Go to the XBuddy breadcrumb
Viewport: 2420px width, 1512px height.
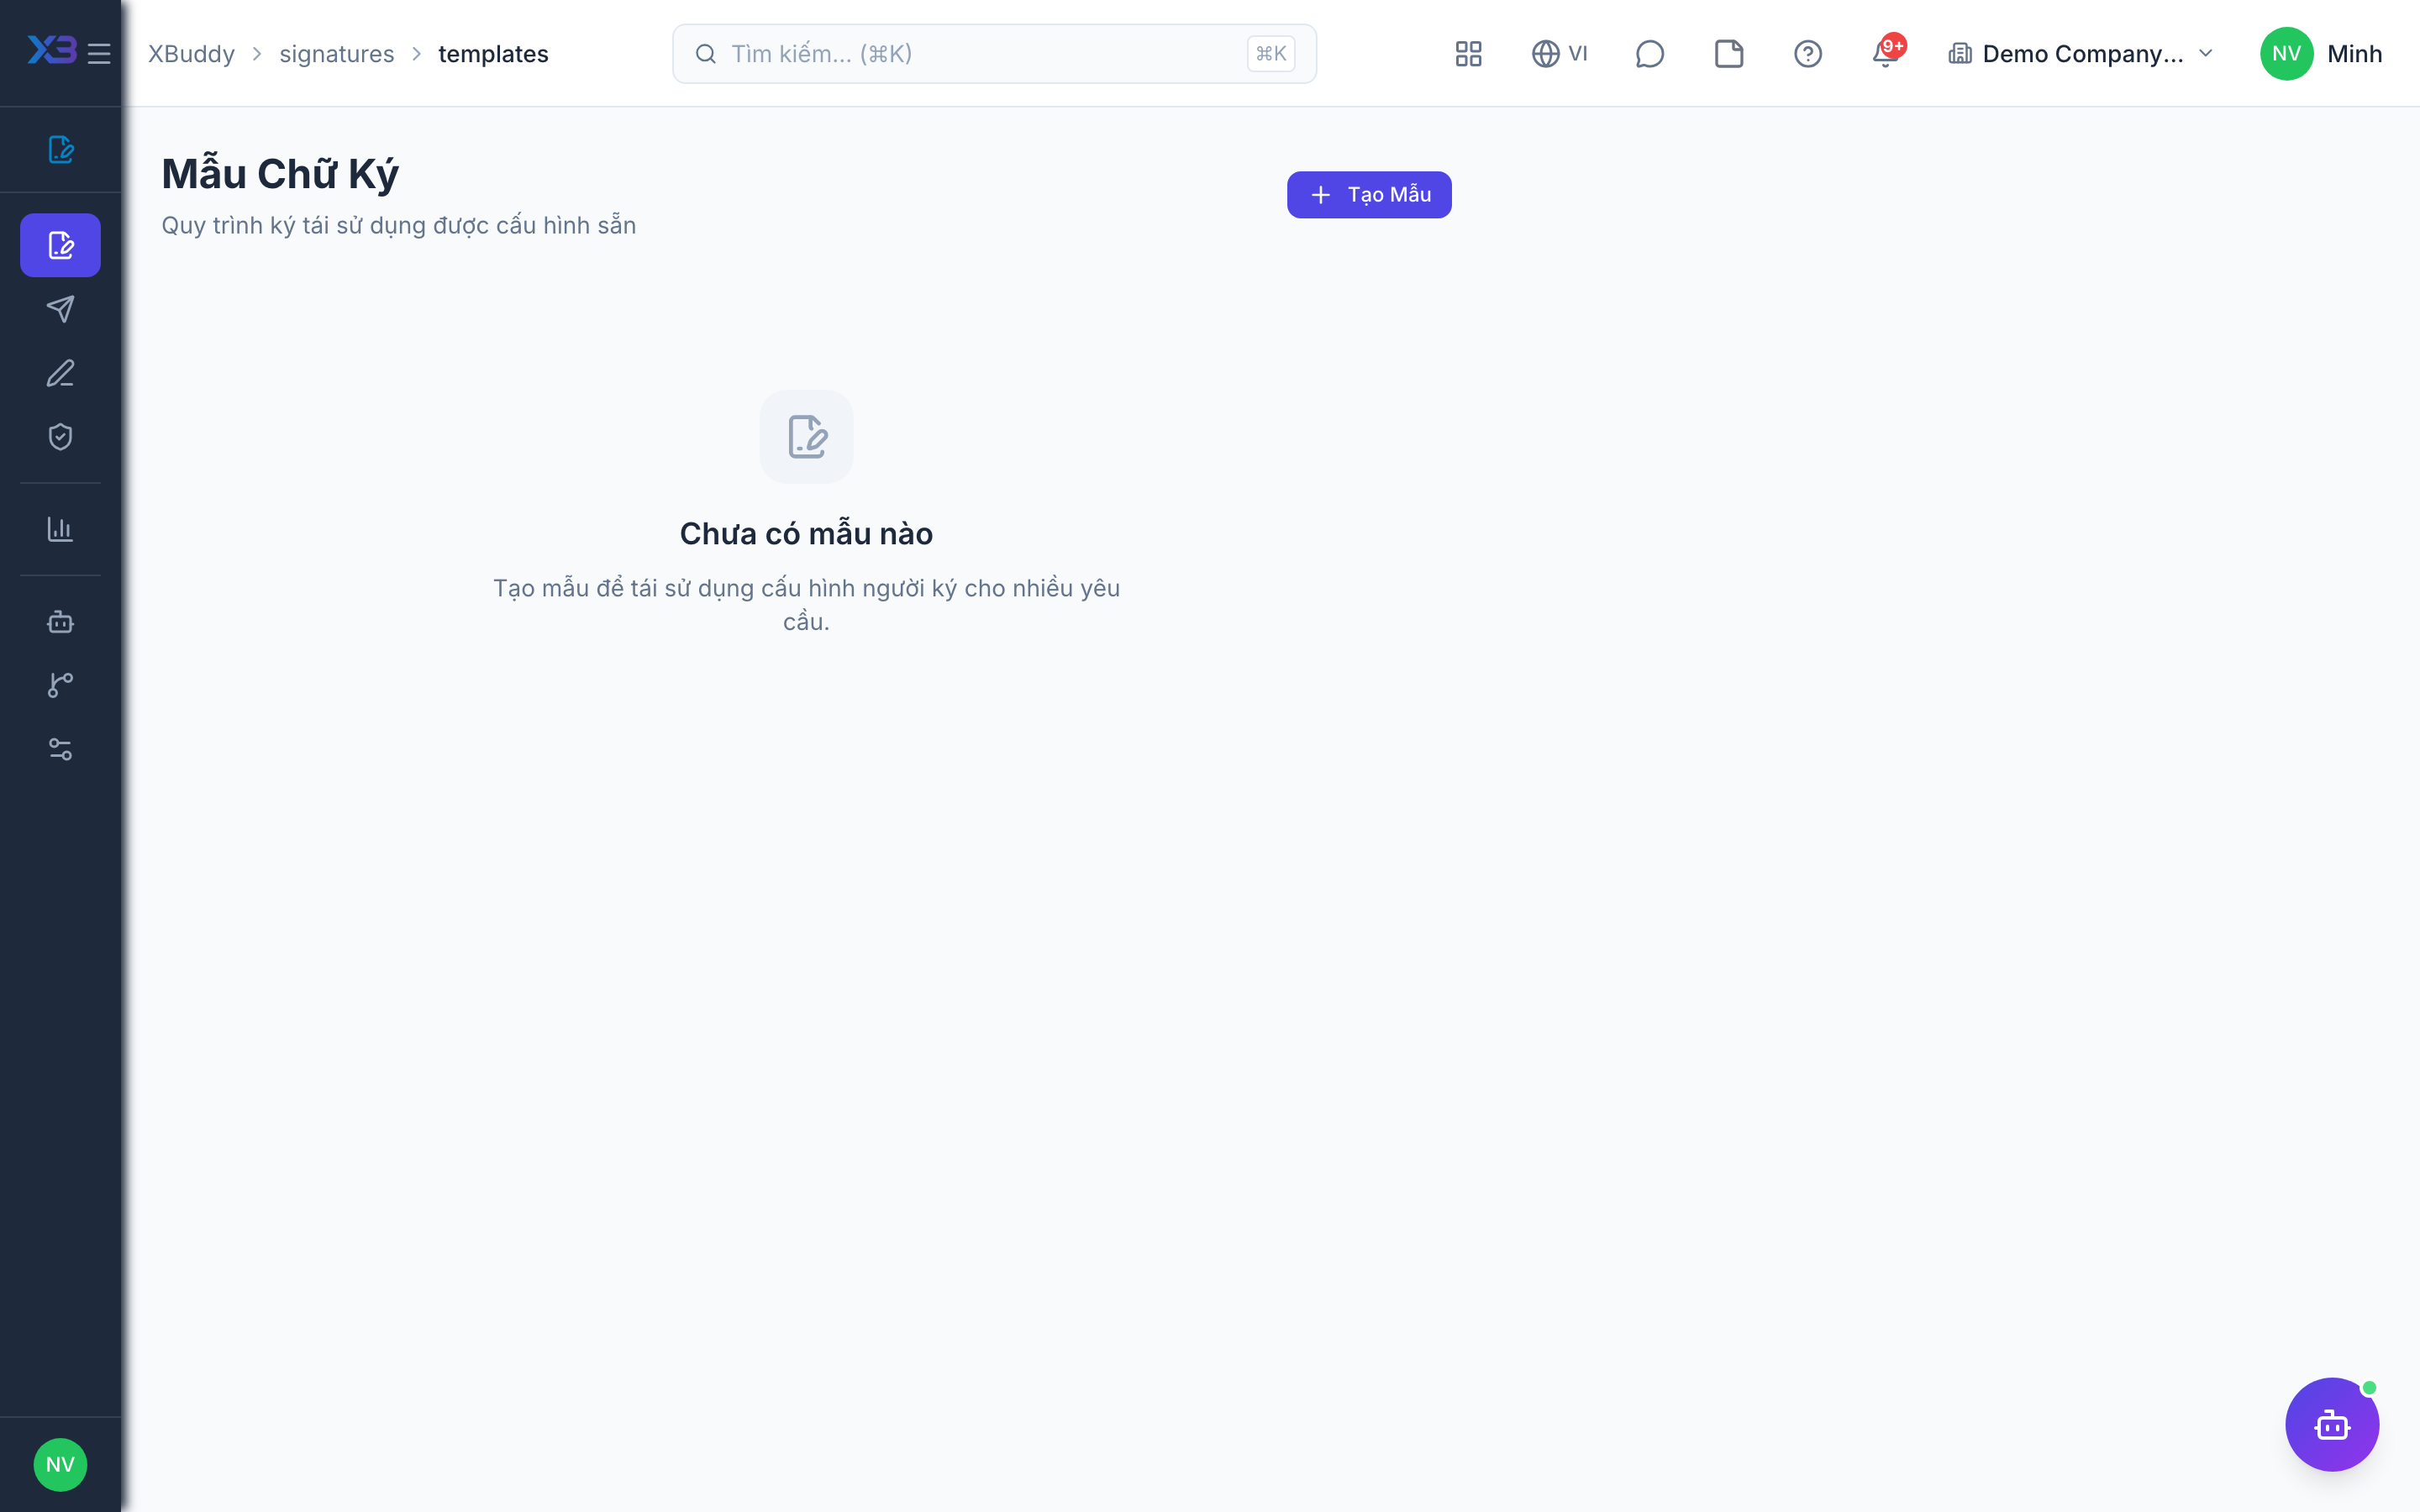tap(191, 54)
